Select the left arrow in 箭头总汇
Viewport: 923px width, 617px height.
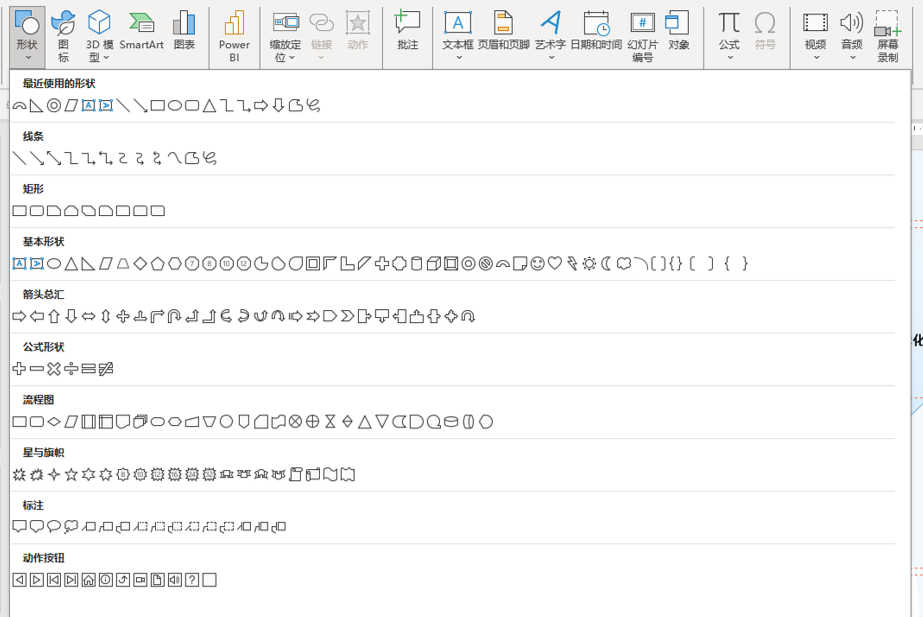point(36,317)
